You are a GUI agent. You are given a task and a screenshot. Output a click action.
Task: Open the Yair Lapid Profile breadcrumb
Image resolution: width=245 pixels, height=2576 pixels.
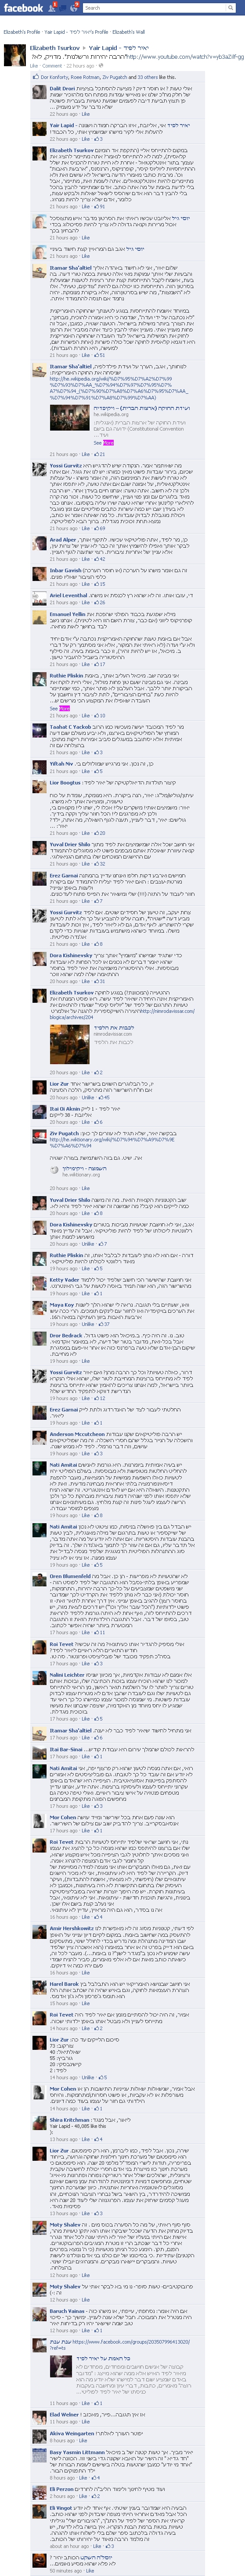coord(76,32)
